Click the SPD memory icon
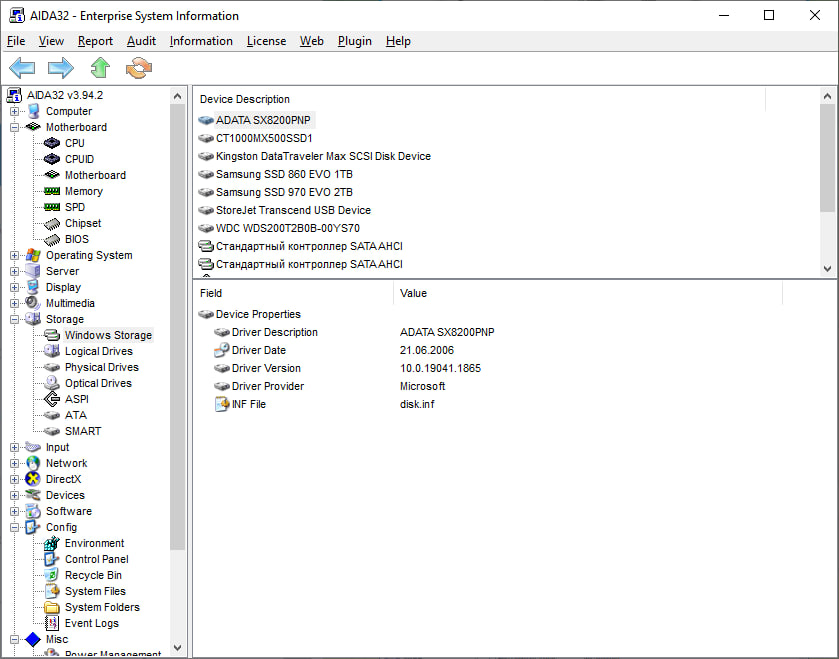The image size is (839, 659). (52, 207)
